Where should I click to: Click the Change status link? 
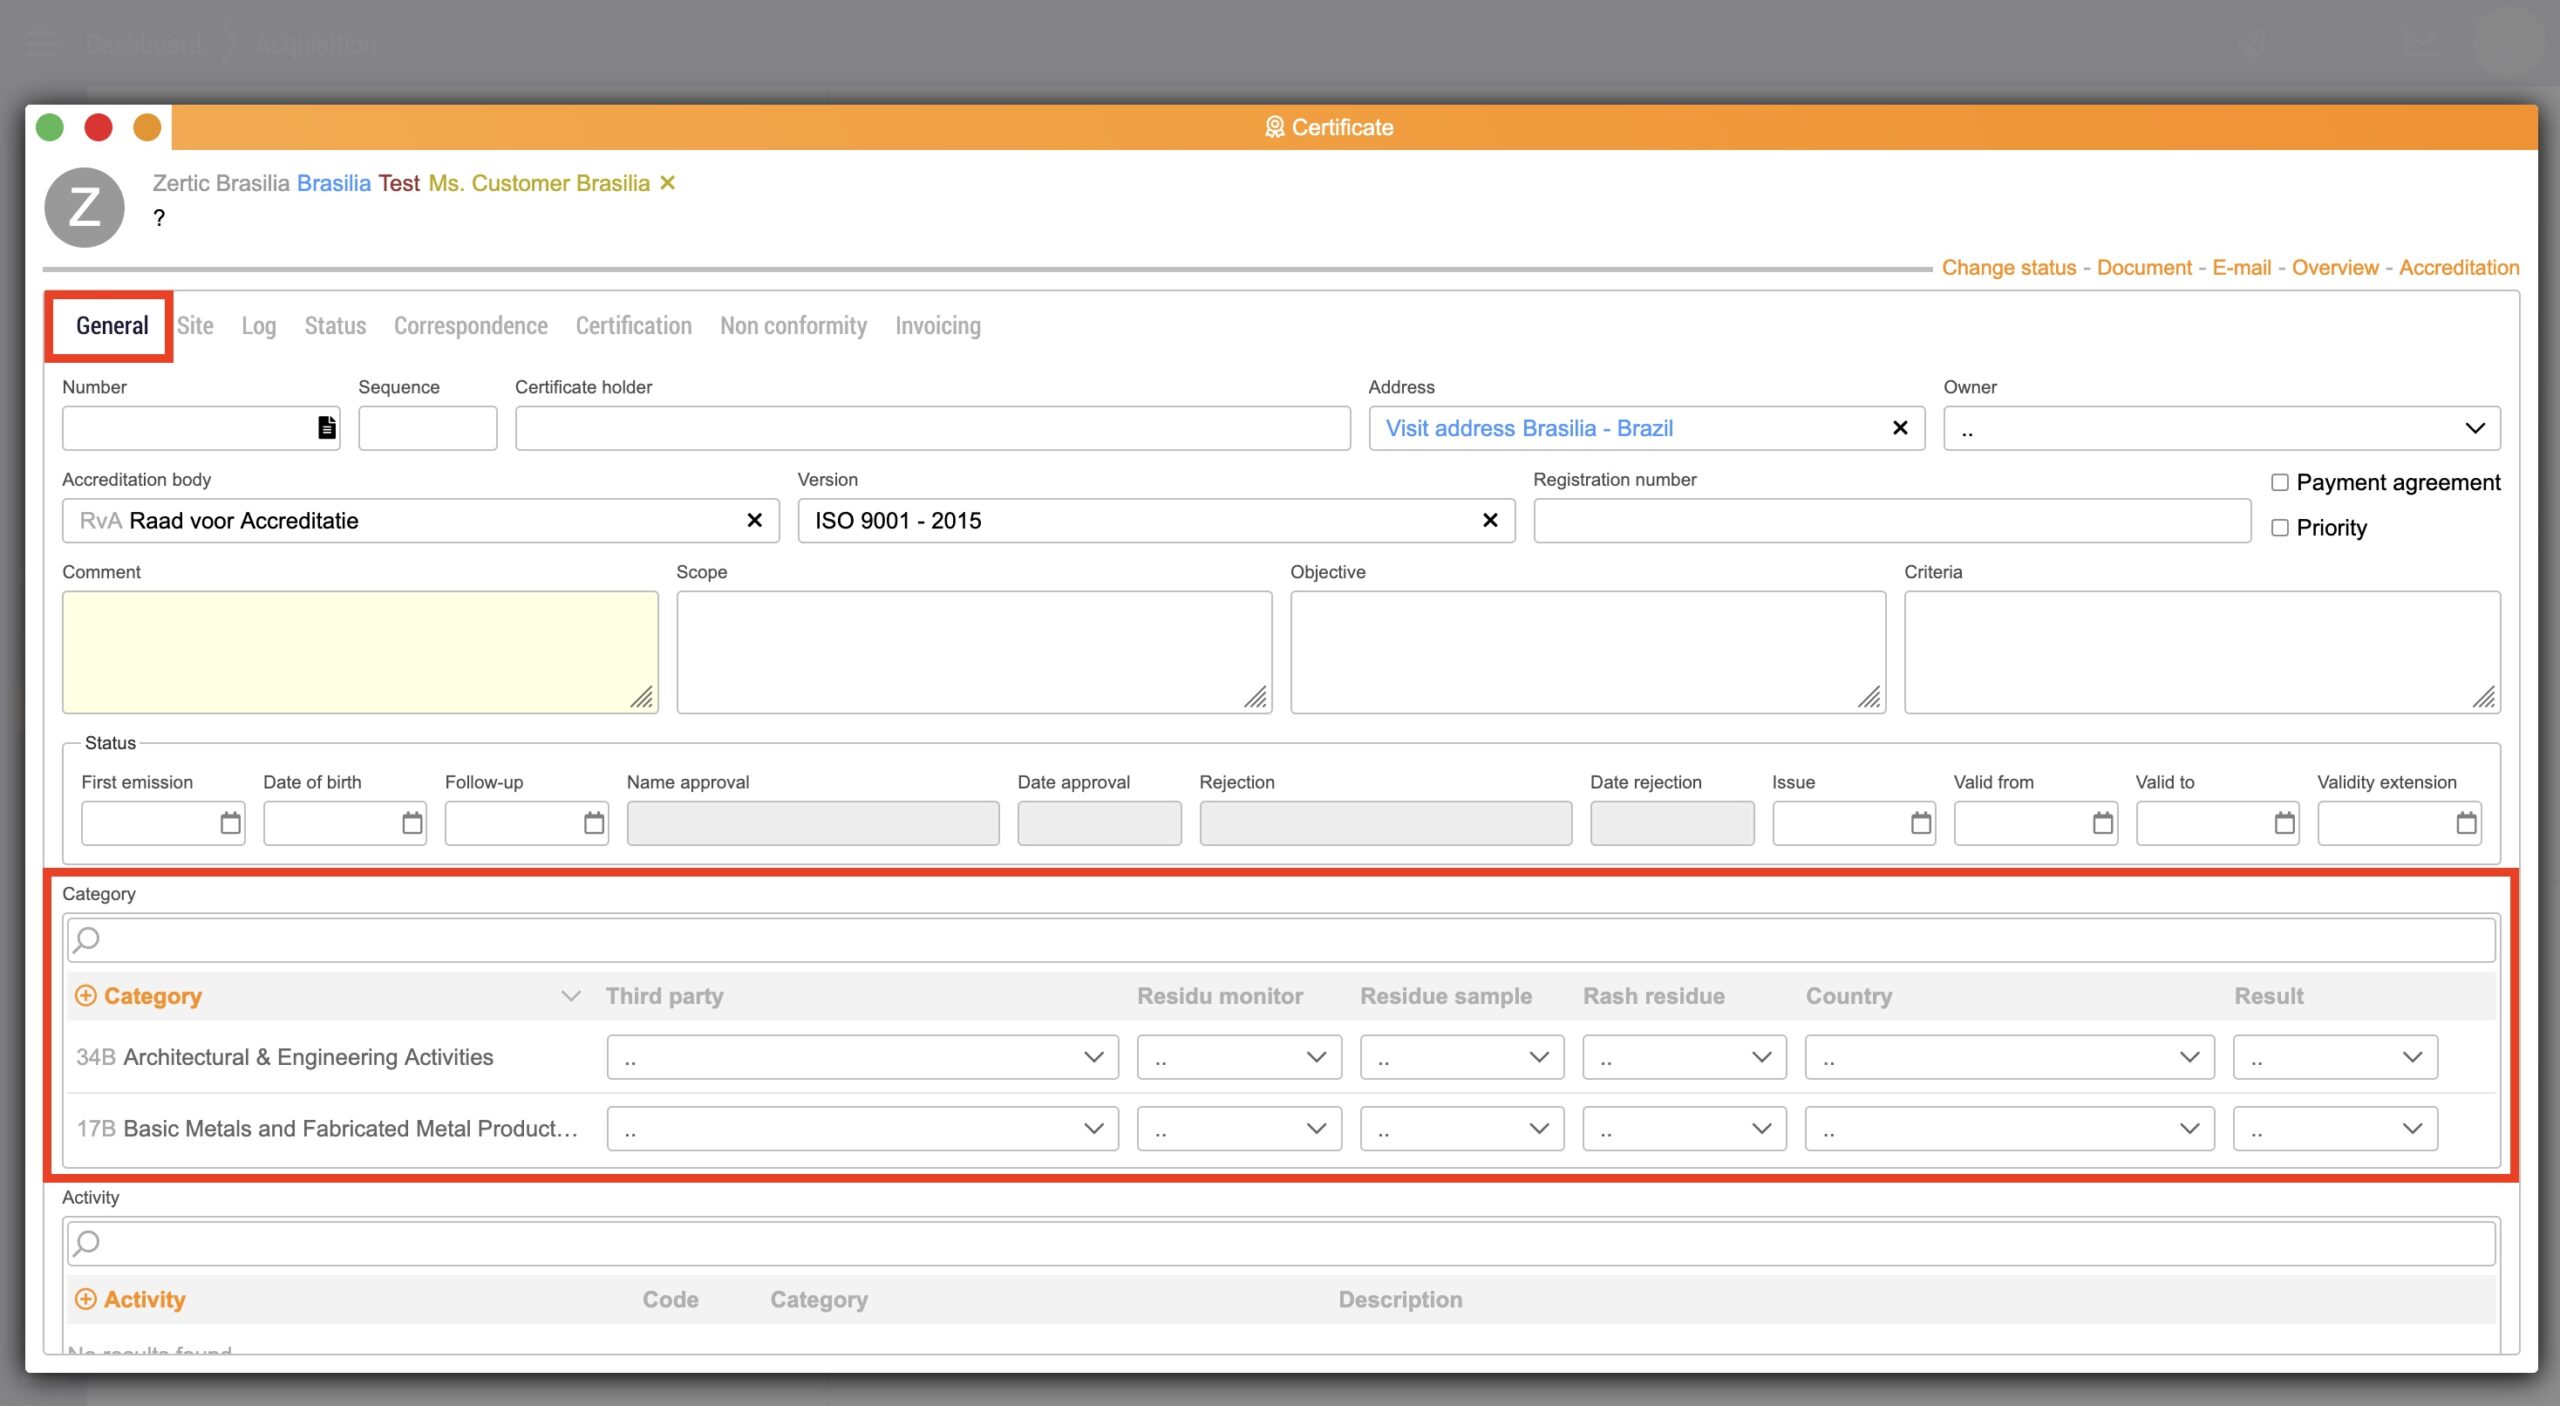2008,268
